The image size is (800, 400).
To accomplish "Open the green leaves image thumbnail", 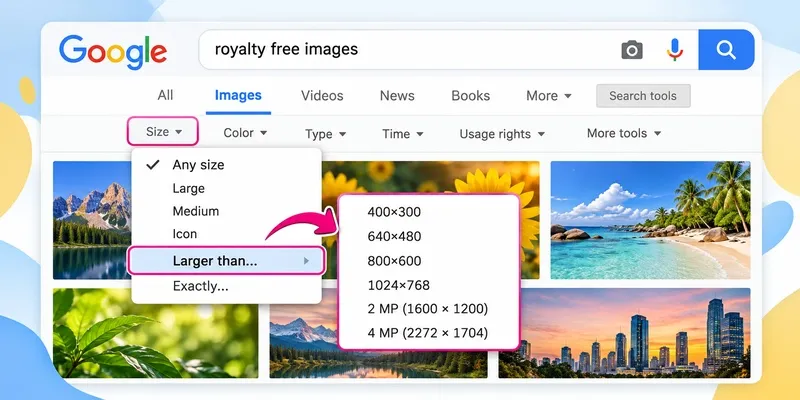I will click(155, 341).
